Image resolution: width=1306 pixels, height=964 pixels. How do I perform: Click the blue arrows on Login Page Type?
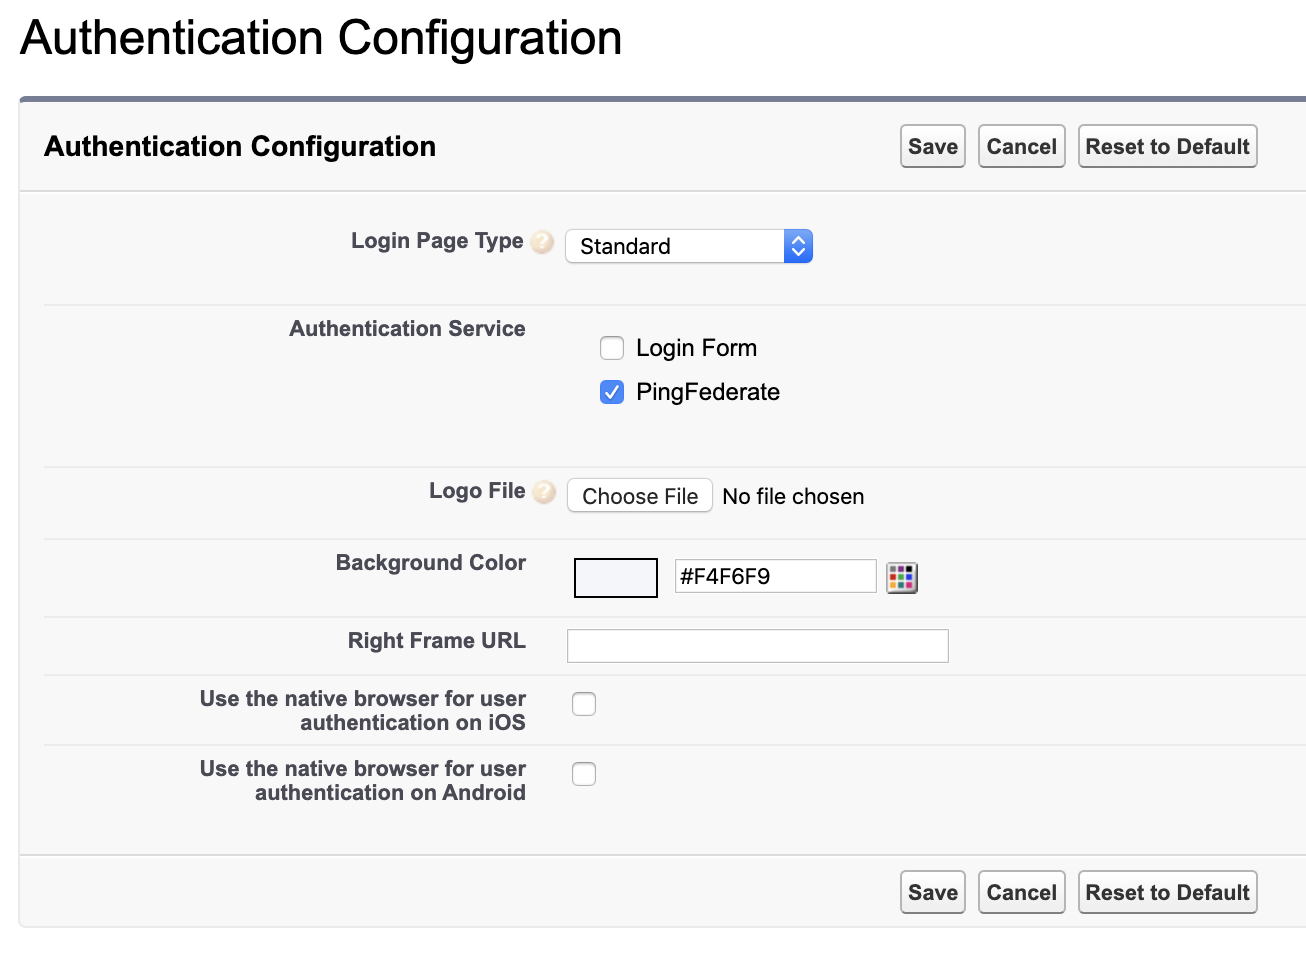click(798, 246)
